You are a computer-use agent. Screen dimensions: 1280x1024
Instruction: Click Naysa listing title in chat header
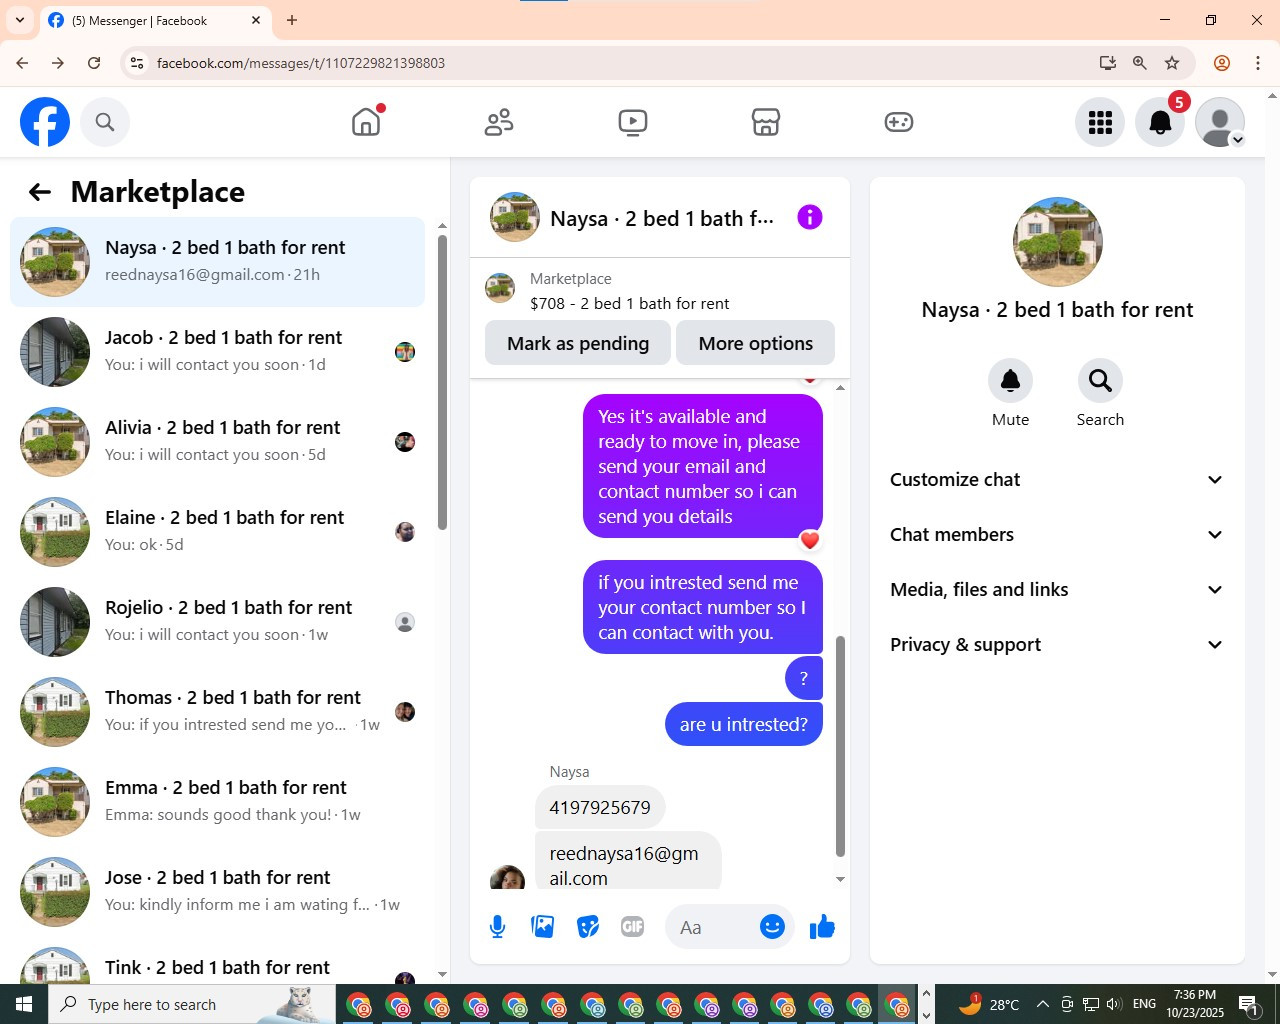(661, 218)
